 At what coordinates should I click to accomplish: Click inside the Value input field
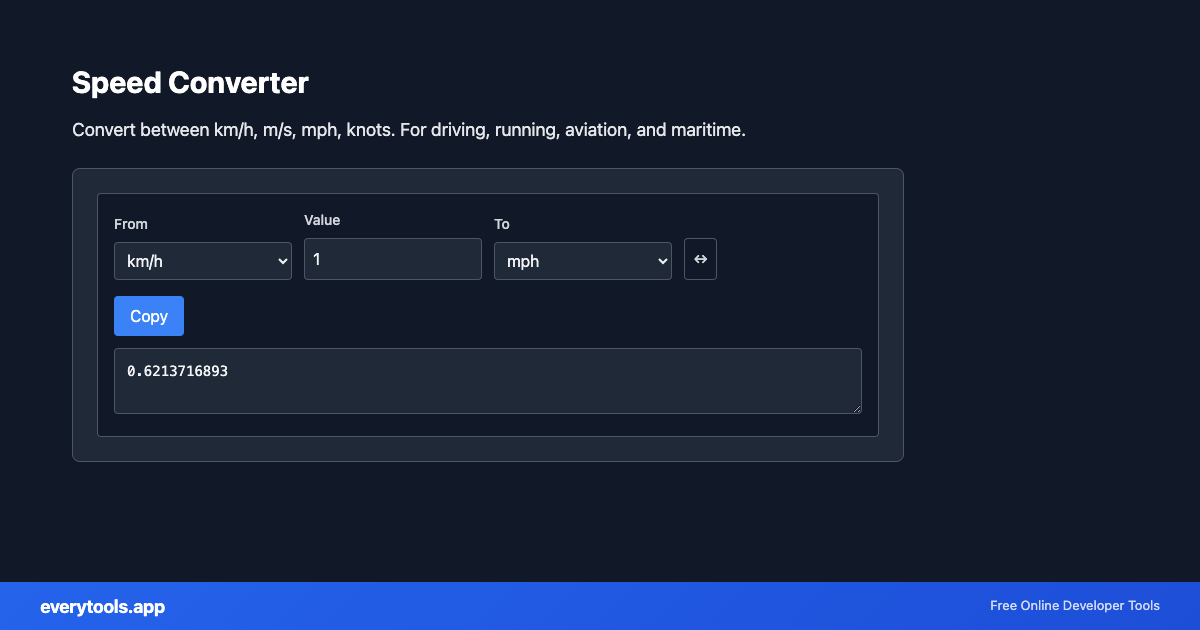[392, 258]
